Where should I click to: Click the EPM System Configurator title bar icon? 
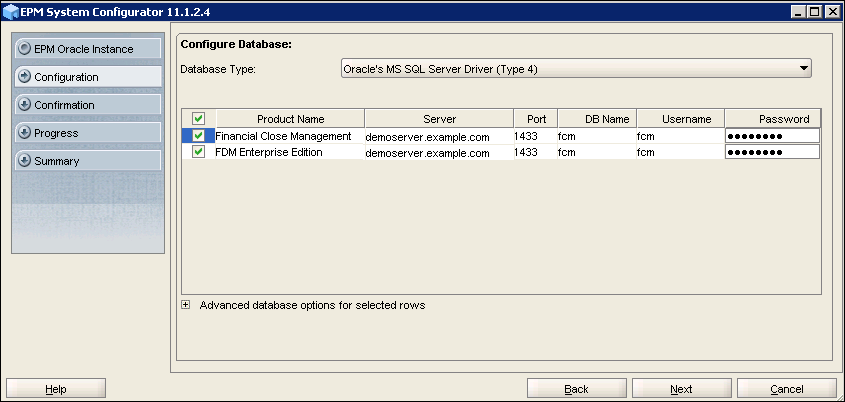pos(12,11)
